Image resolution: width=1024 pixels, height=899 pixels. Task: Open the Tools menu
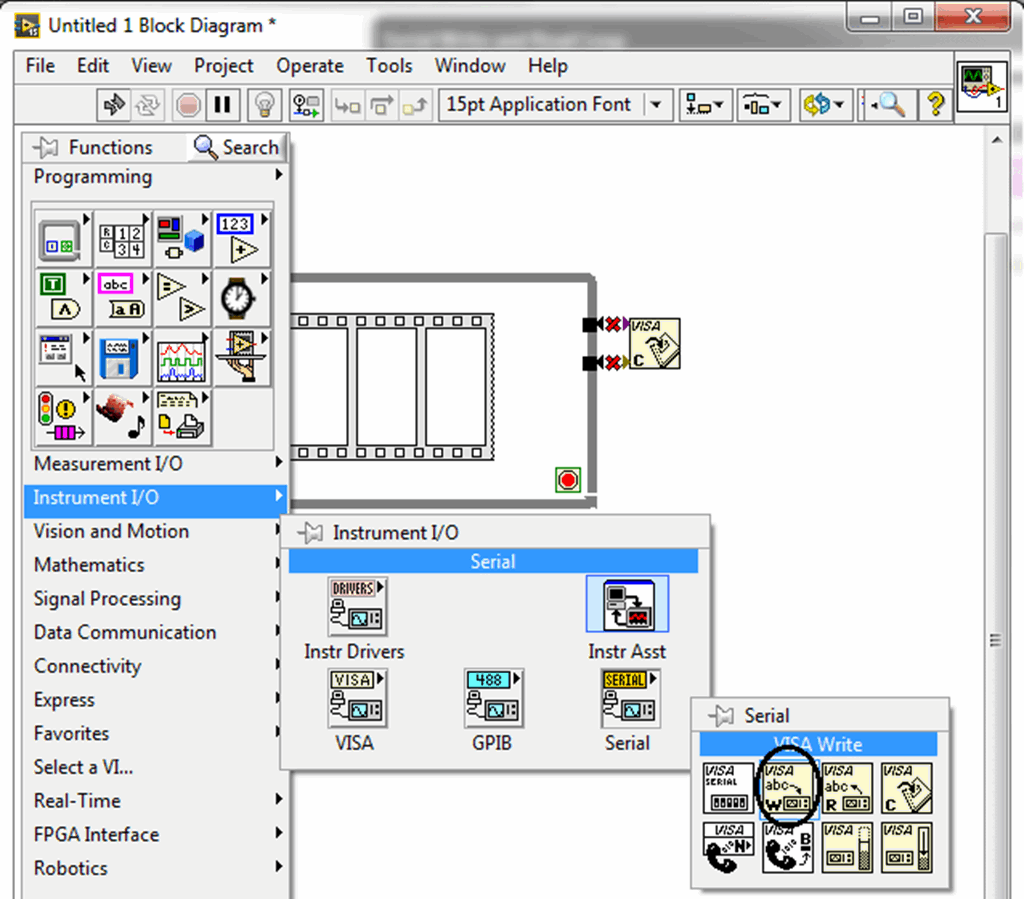click(389, 66)
